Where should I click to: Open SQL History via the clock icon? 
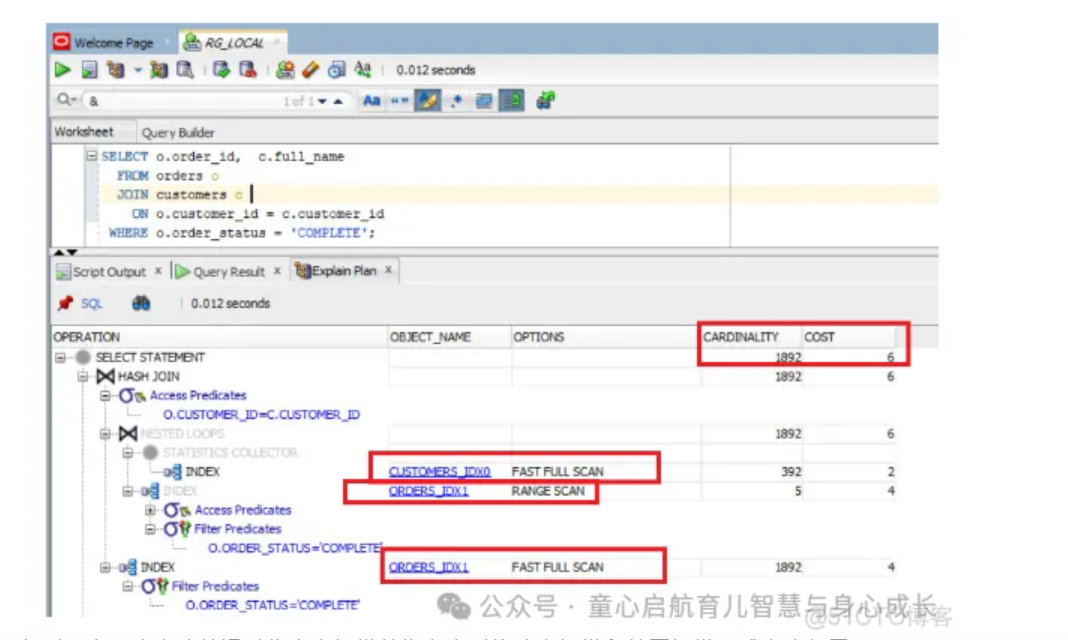334,70
